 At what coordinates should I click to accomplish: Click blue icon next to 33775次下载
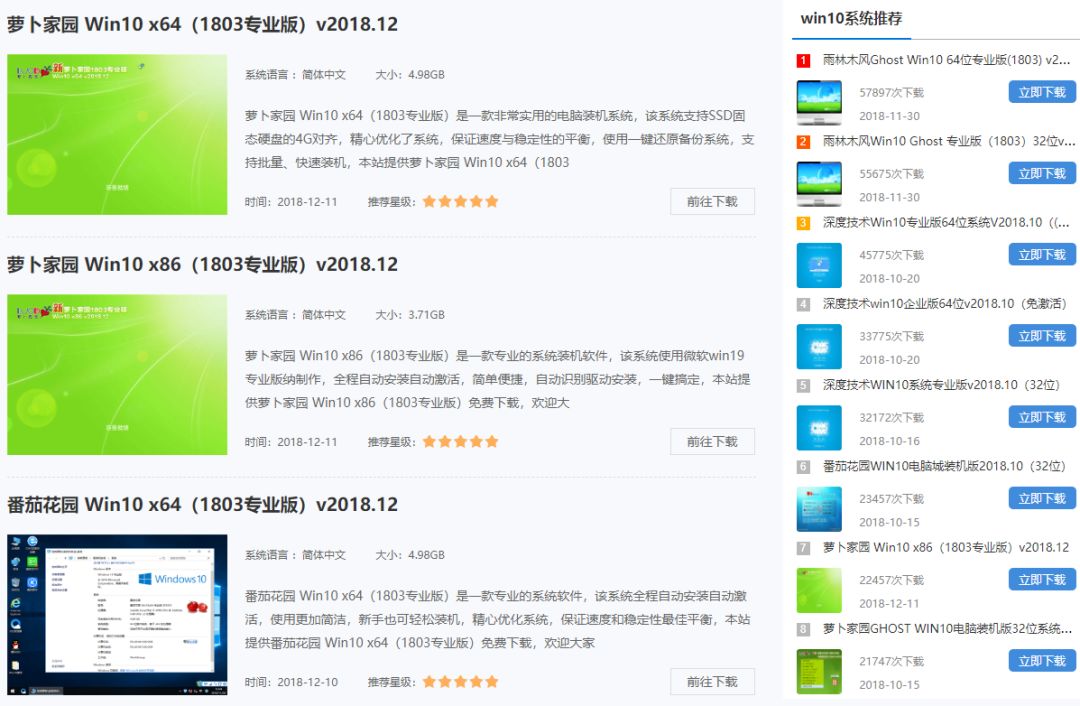coord(819,346)
